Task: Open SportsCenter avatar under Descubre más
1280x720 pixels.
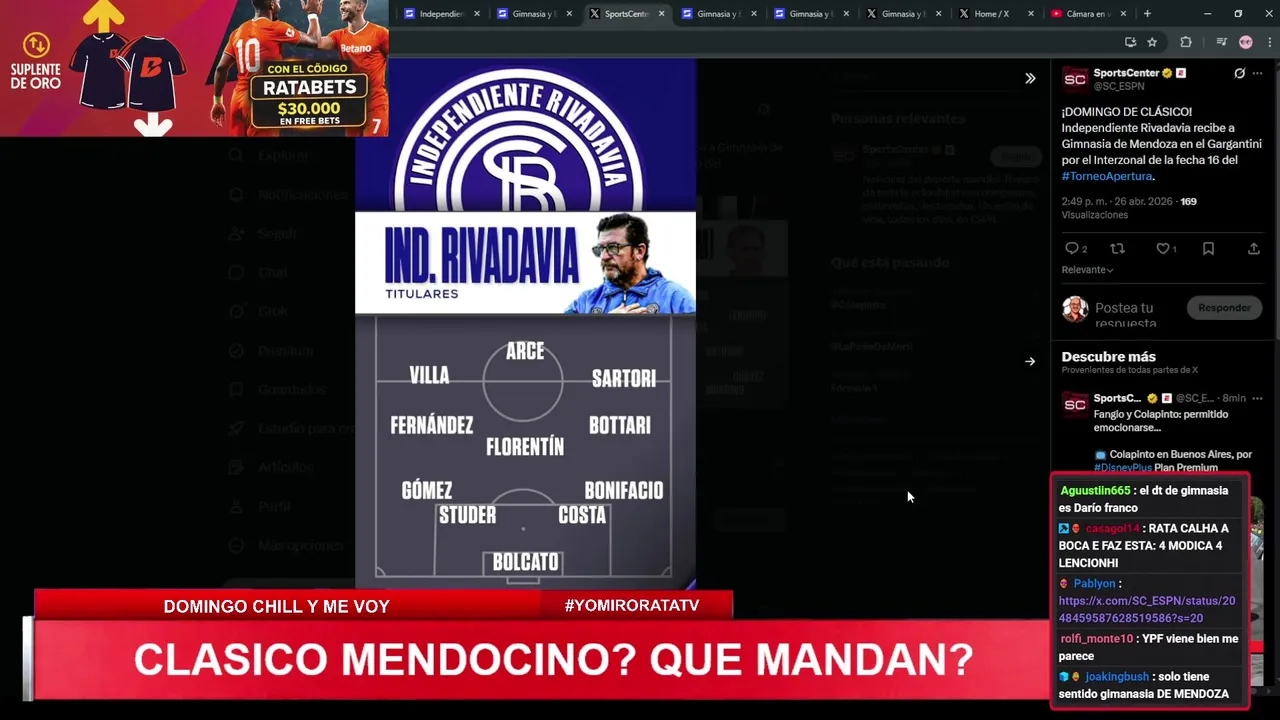Action: (1075, 404)
